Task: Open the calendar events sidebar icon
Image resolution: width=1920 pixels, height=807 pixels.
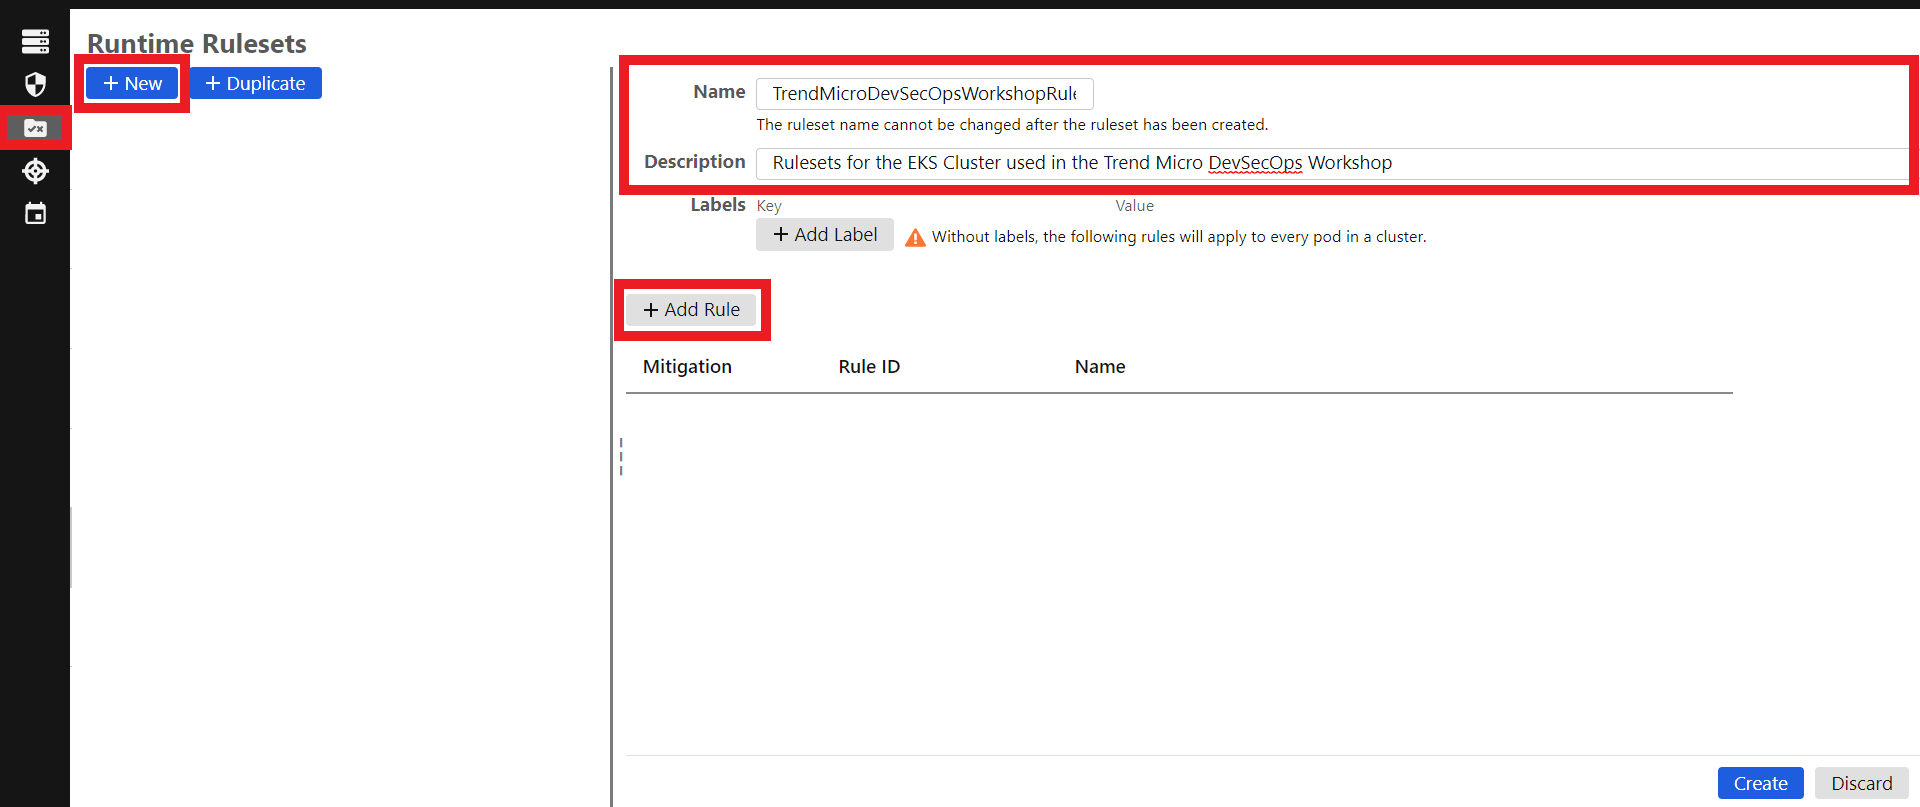Action: point(35,213)
